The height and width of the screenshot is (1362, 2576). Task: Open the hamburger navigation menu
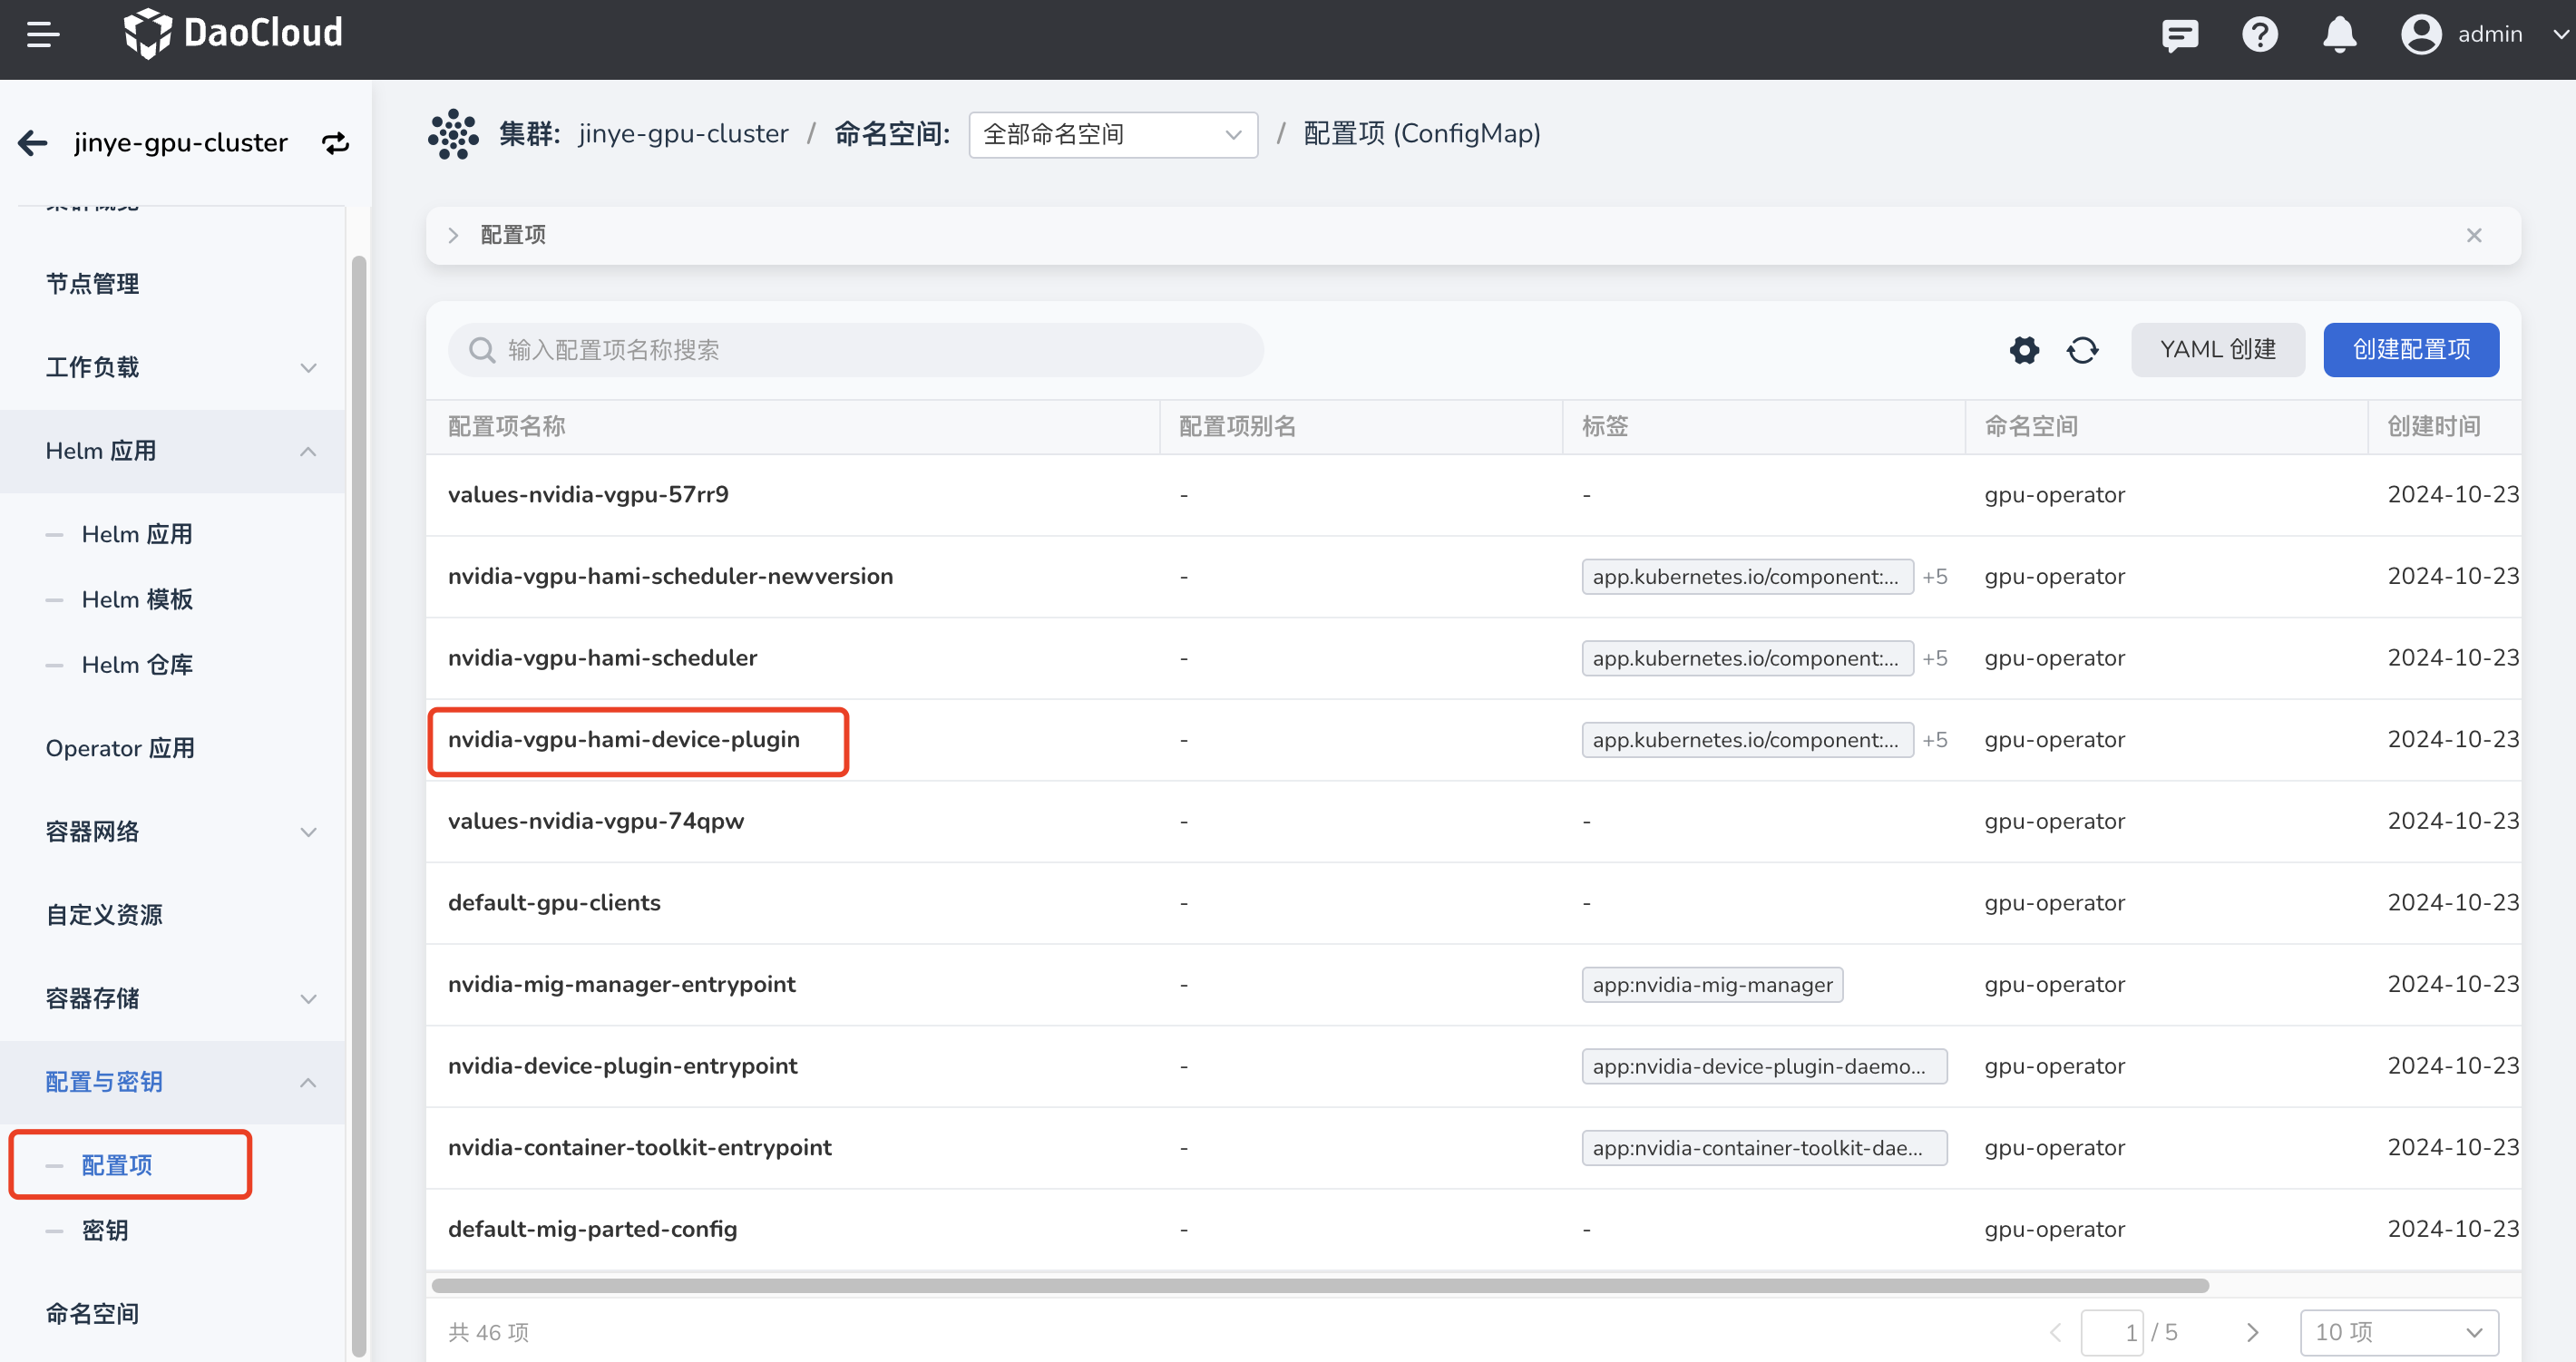(x=42, y=35)
